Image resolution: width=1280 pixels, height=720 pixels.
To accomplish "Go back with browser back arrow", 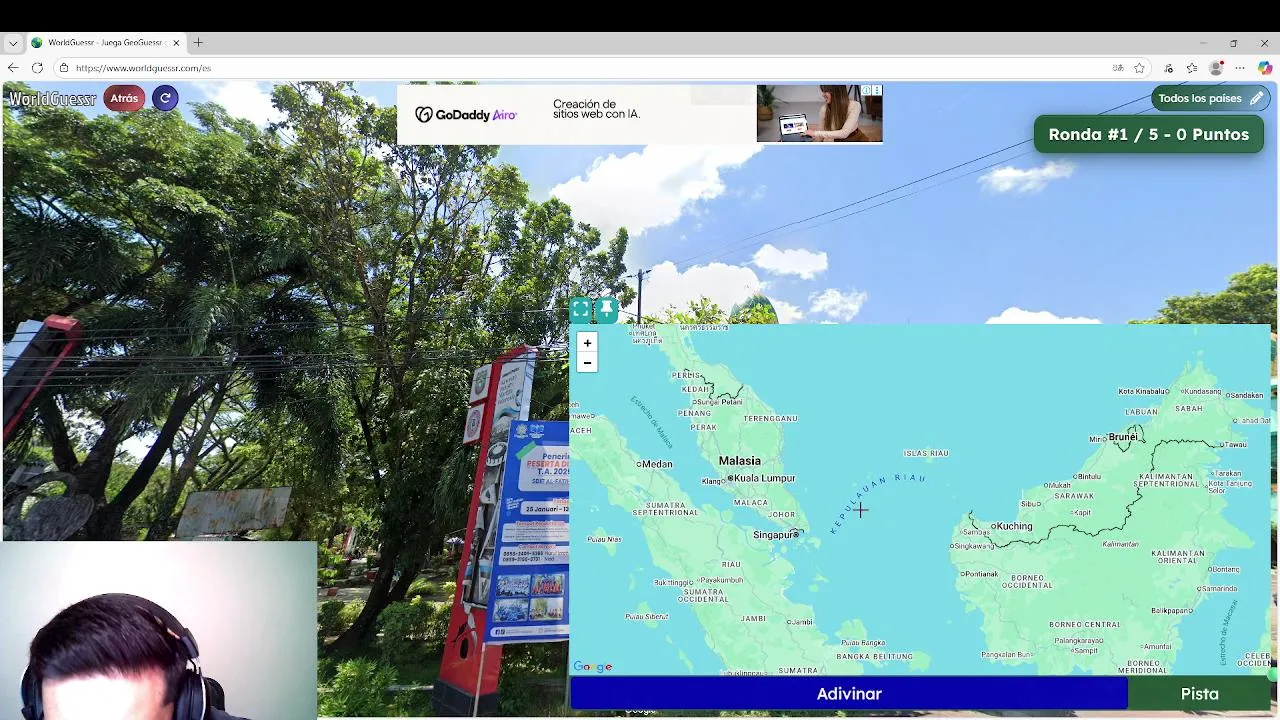I will click(x=13, y=68).
